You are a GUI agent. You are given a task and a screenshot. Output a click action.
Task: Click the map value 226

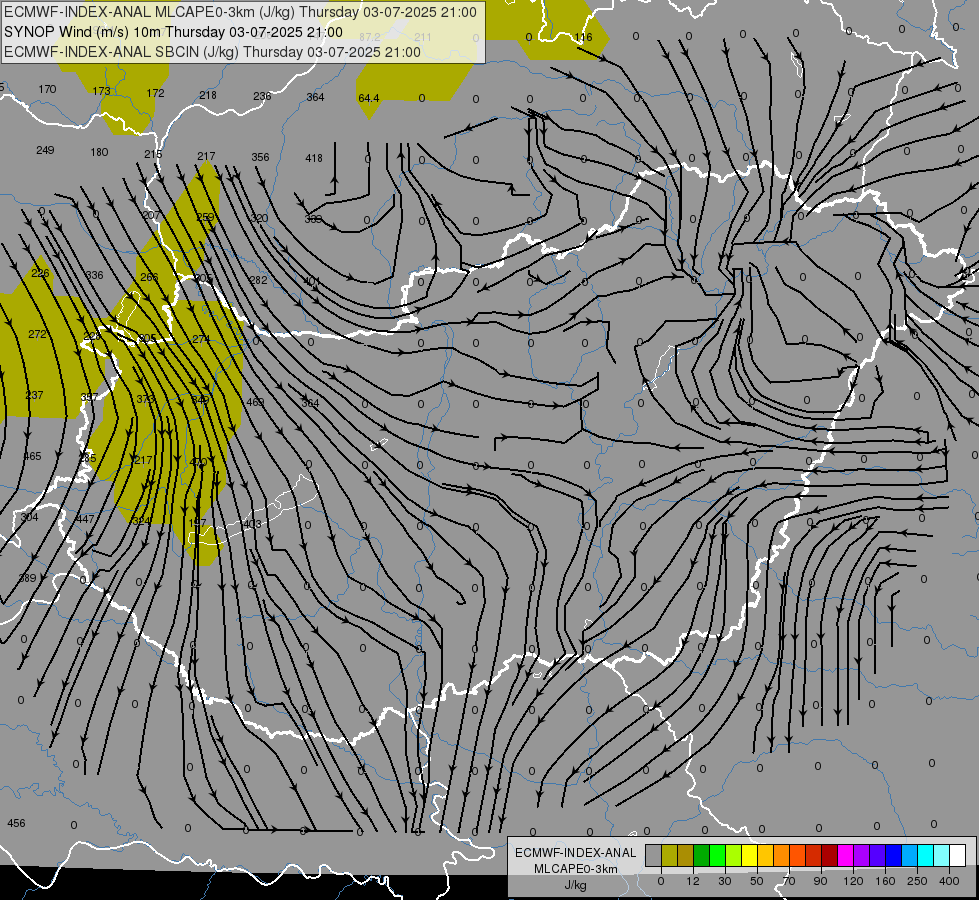pyautogui.click(x=40, y=273)
